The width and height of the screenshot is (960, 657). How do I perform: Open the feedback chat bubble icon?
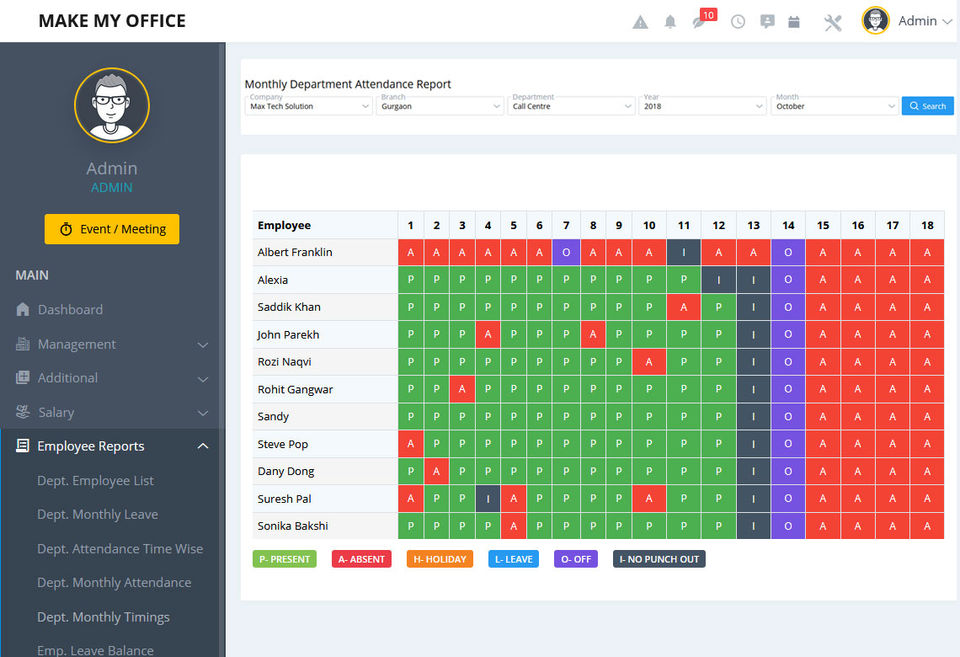tap(767, 22)
